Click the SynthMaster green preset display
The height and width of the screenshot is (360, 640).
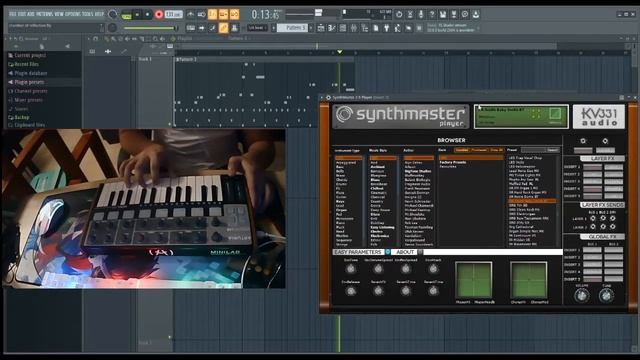click(x=521, y=116)
